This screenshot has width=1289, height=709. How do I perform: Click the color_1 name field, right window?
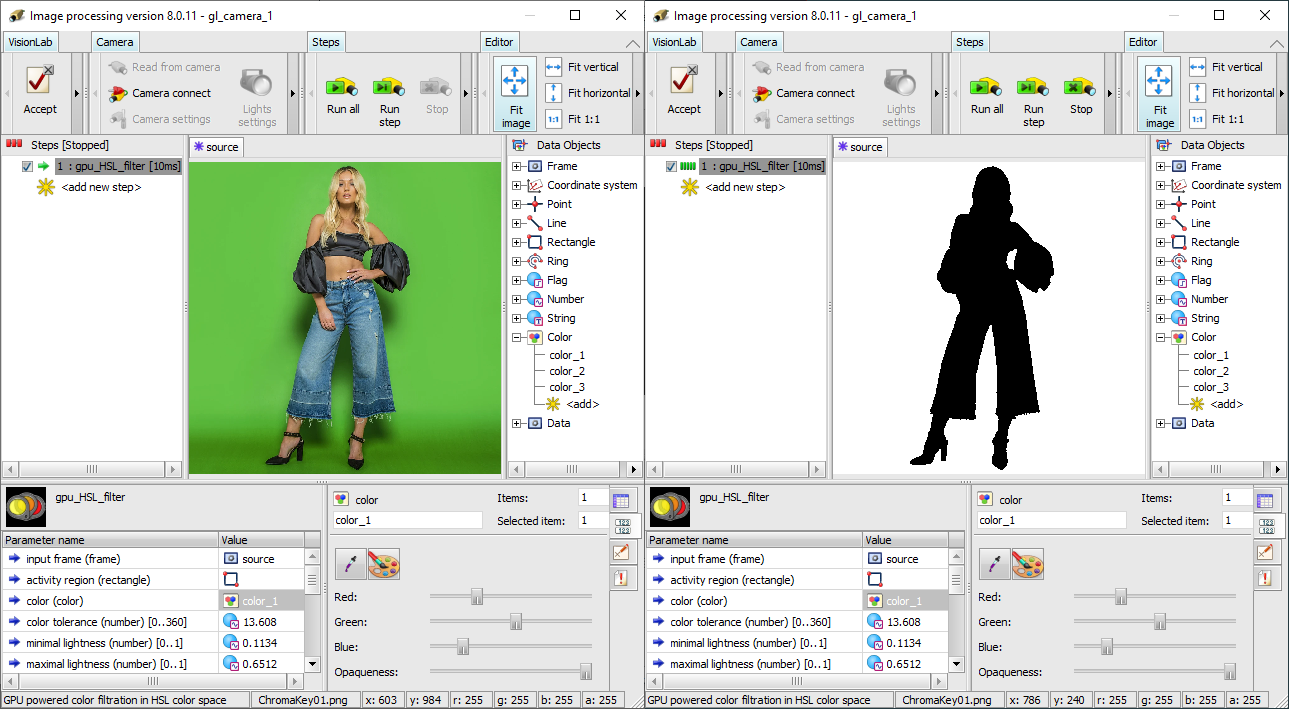1051,520
